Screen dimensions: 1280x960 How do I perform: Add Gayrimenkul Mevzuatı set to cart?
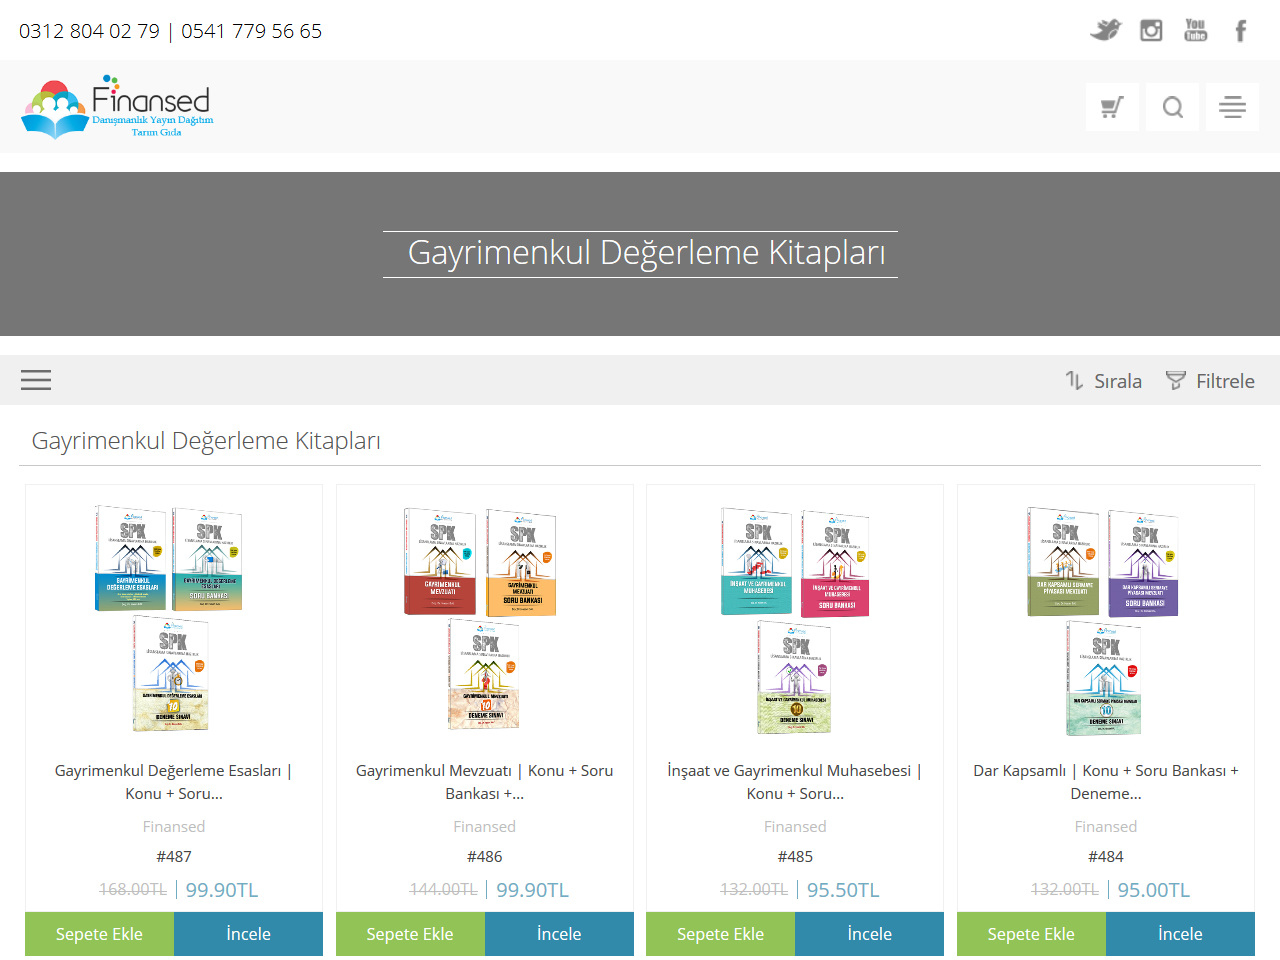[x=410, y=934]
